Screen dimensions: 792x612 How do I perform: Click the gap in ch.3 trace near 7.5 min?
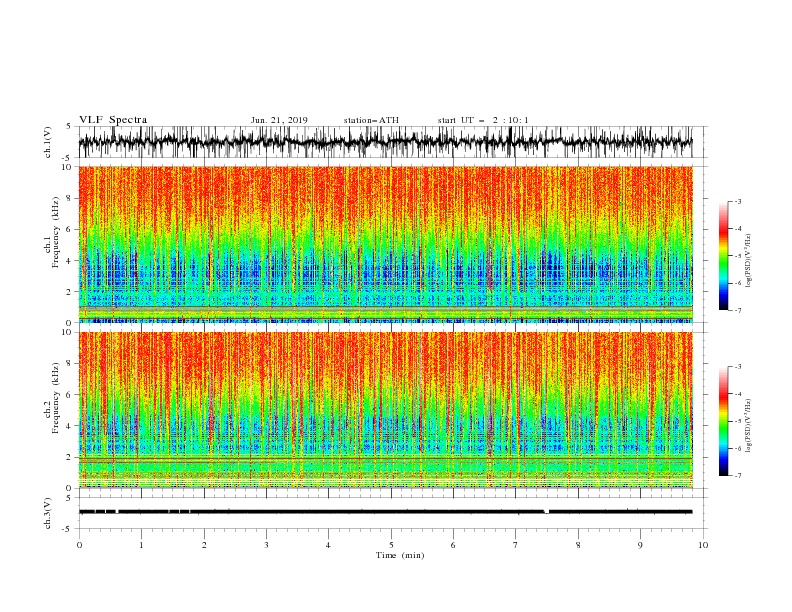coord(547,512)
